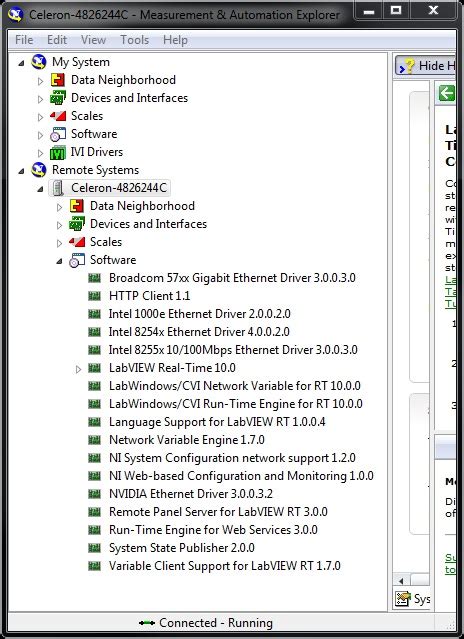Click the IVI Drivers icon
The image size is (464, 639).
(57, 152)
